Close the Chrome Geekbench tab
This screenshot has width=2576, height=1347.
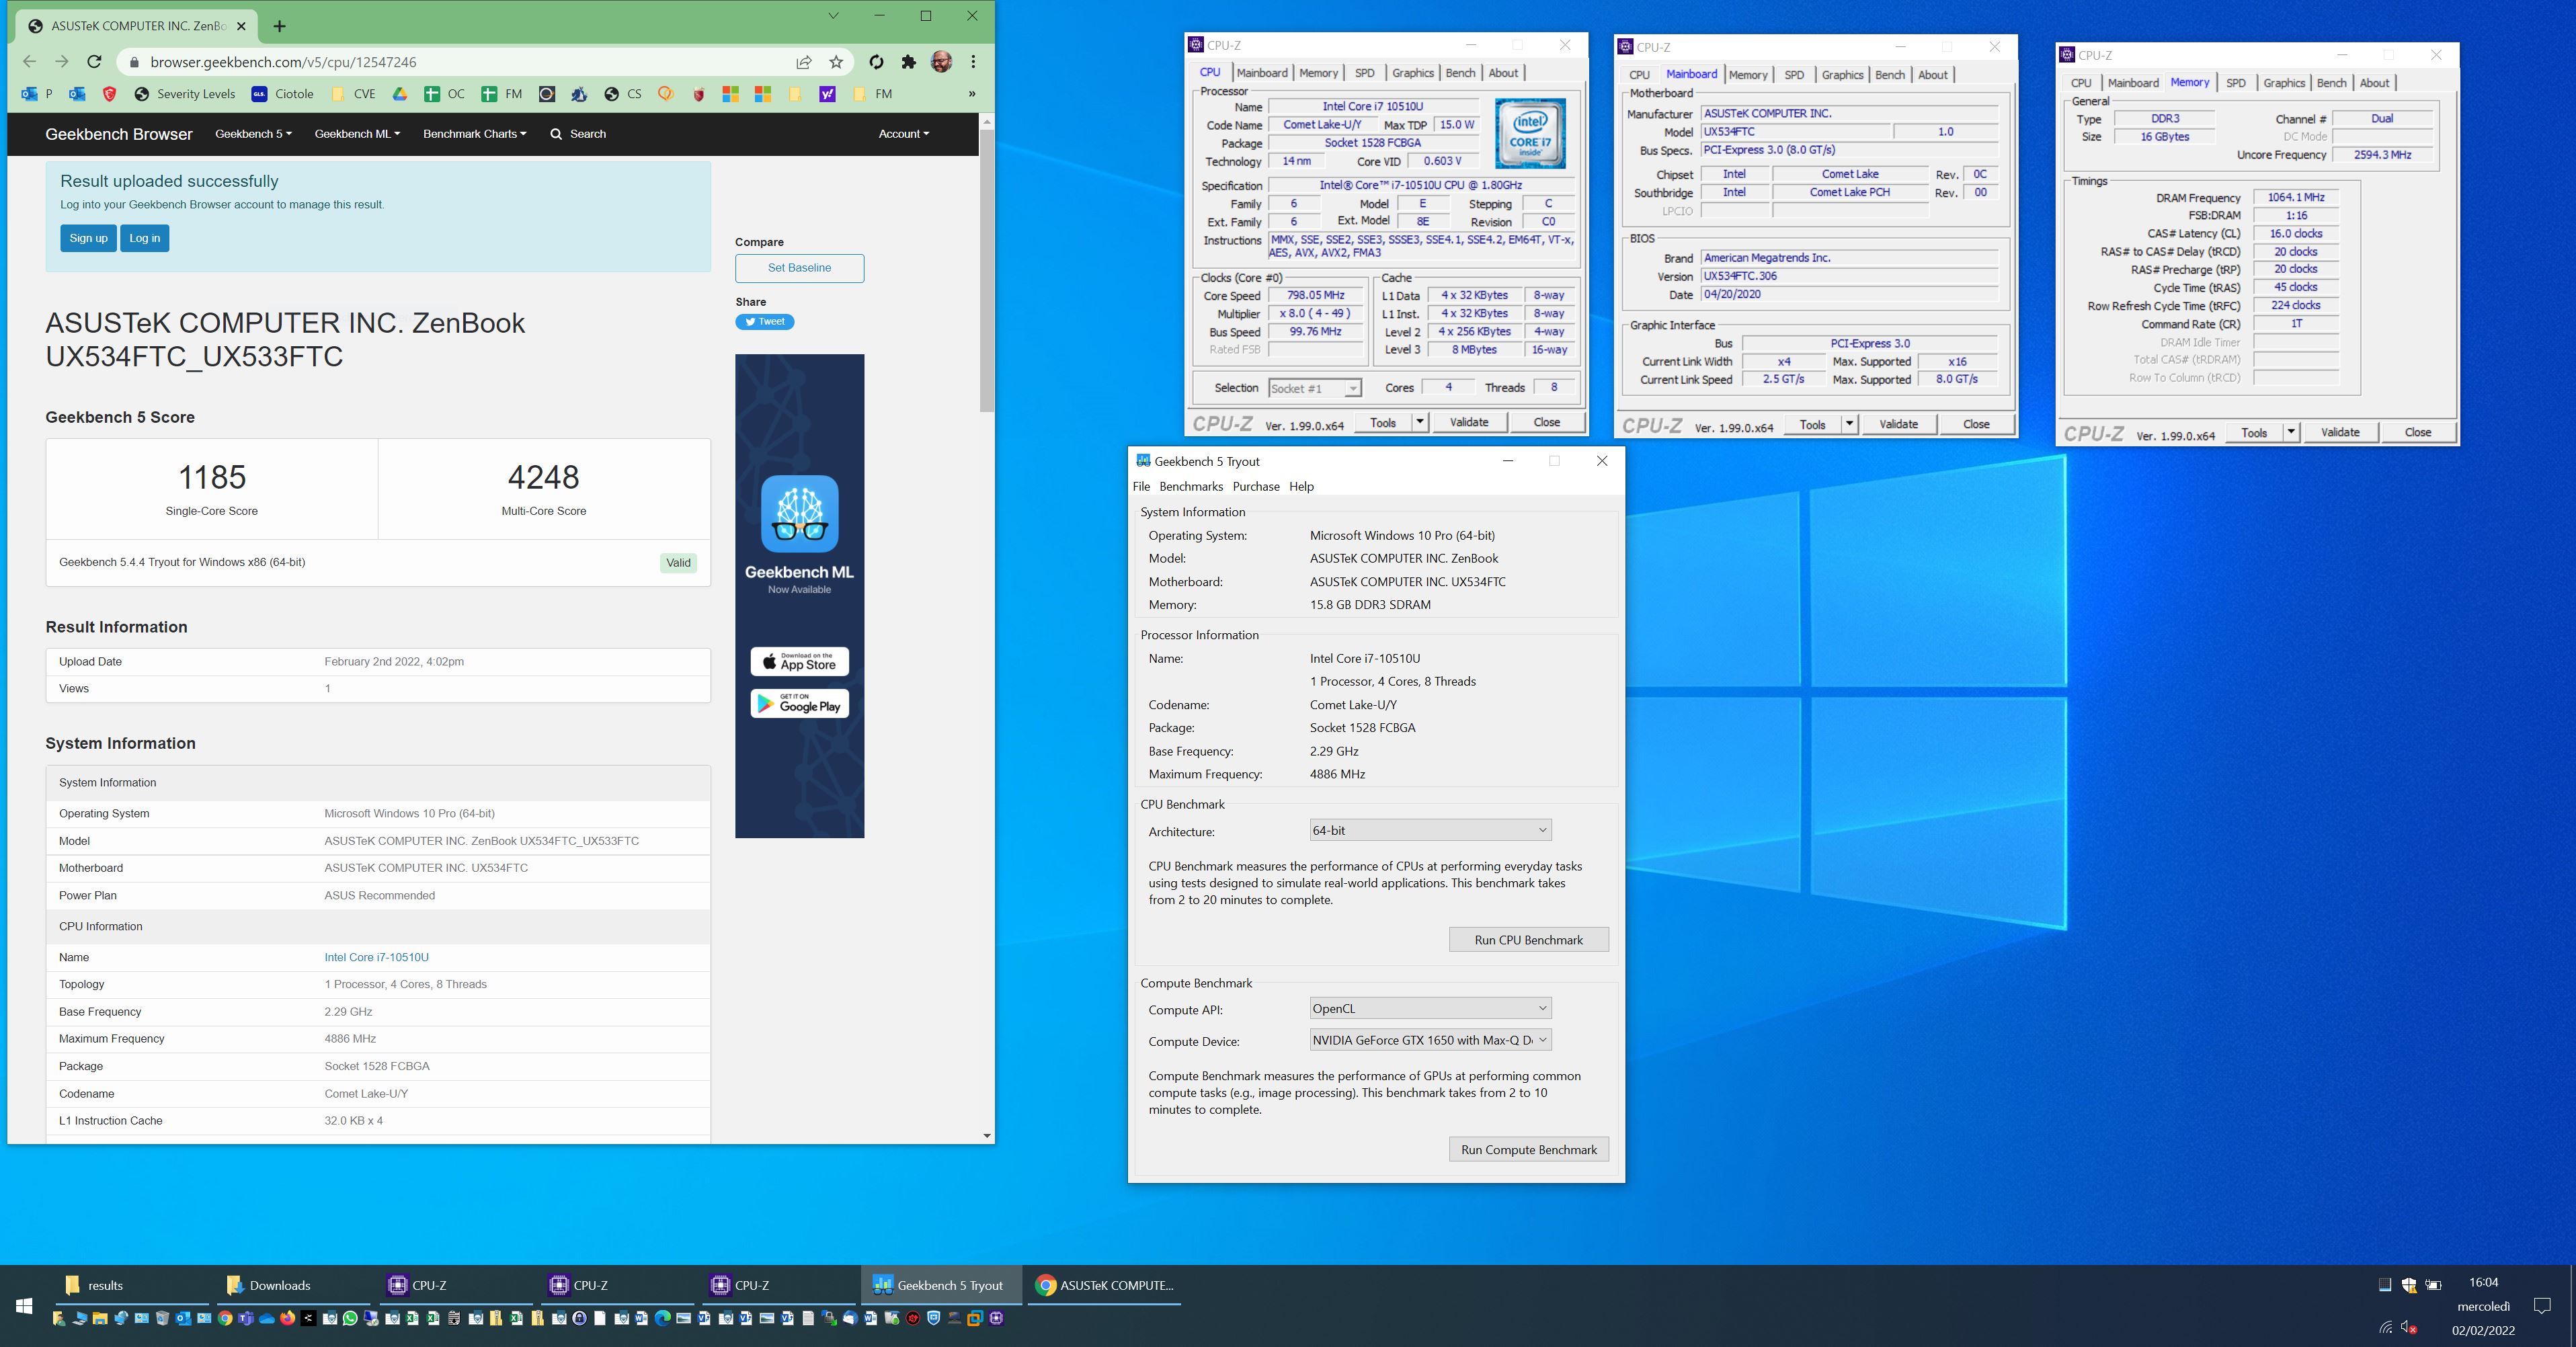pyautogui.click(x=241, y=26)
